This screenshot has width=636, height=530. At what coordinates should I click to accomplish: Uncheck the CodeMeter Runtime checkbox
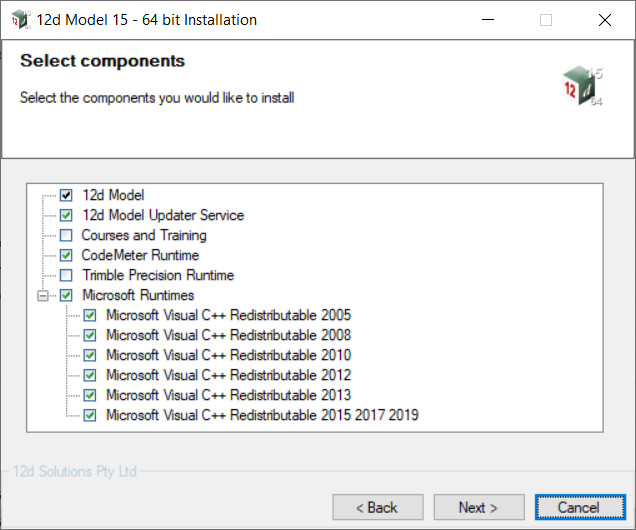pos(66,255)
